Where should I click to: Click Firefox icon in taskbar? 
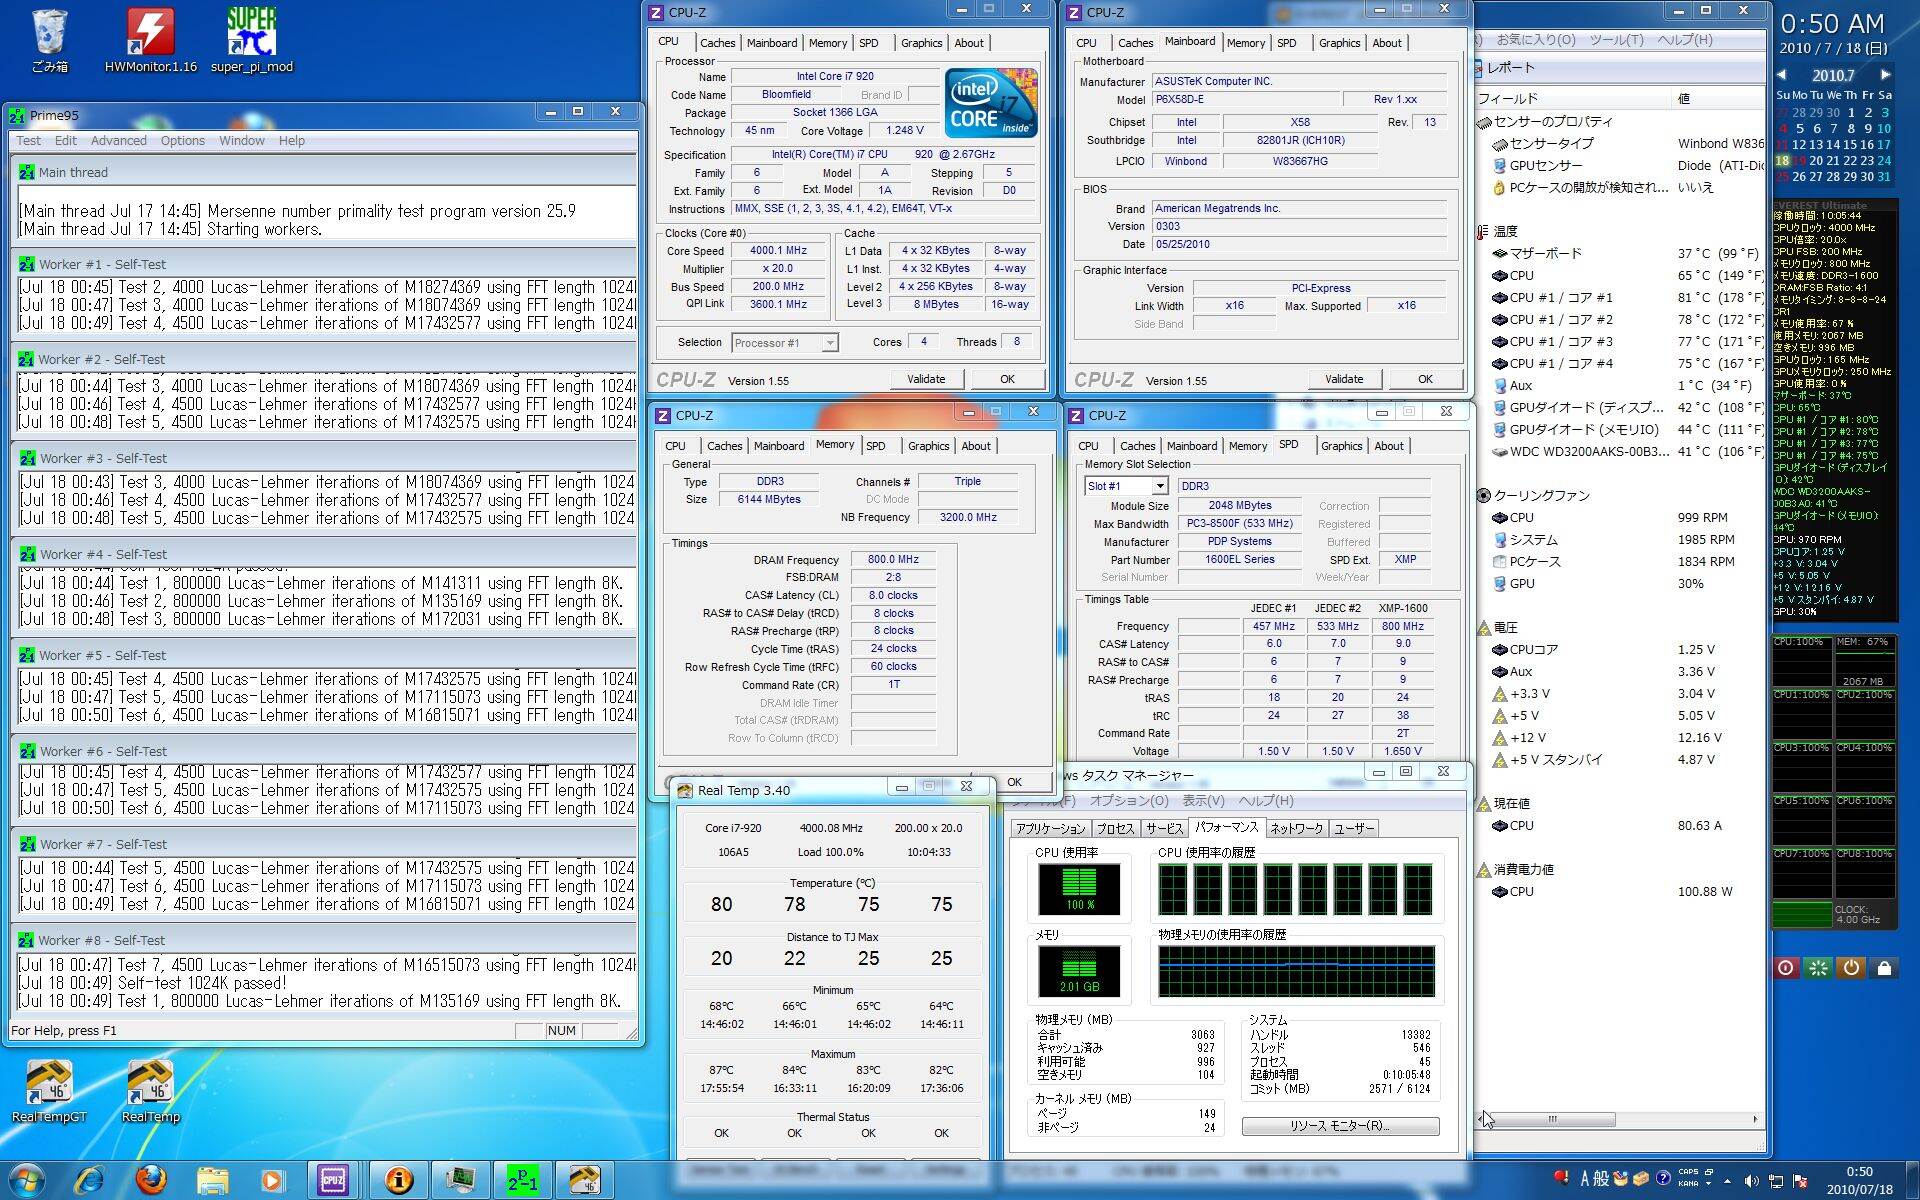point(151,1180)
